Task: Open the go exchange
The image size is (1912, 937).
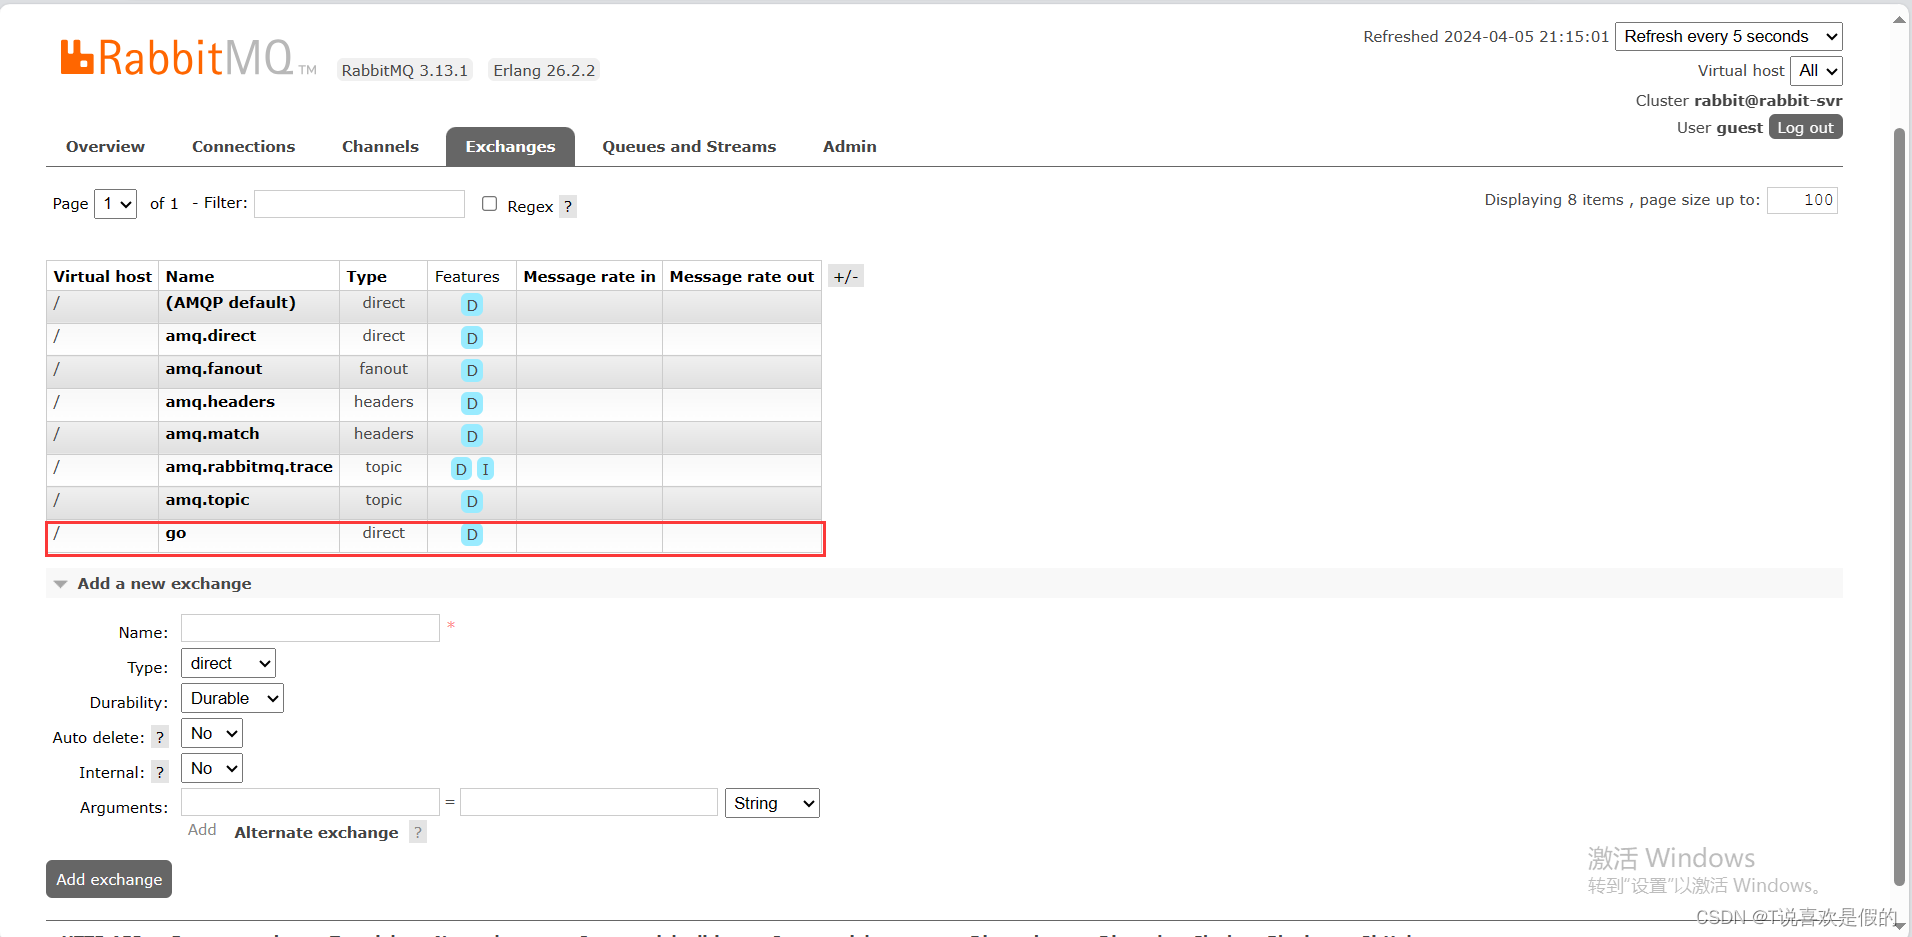Action: [x=176, y=533]
